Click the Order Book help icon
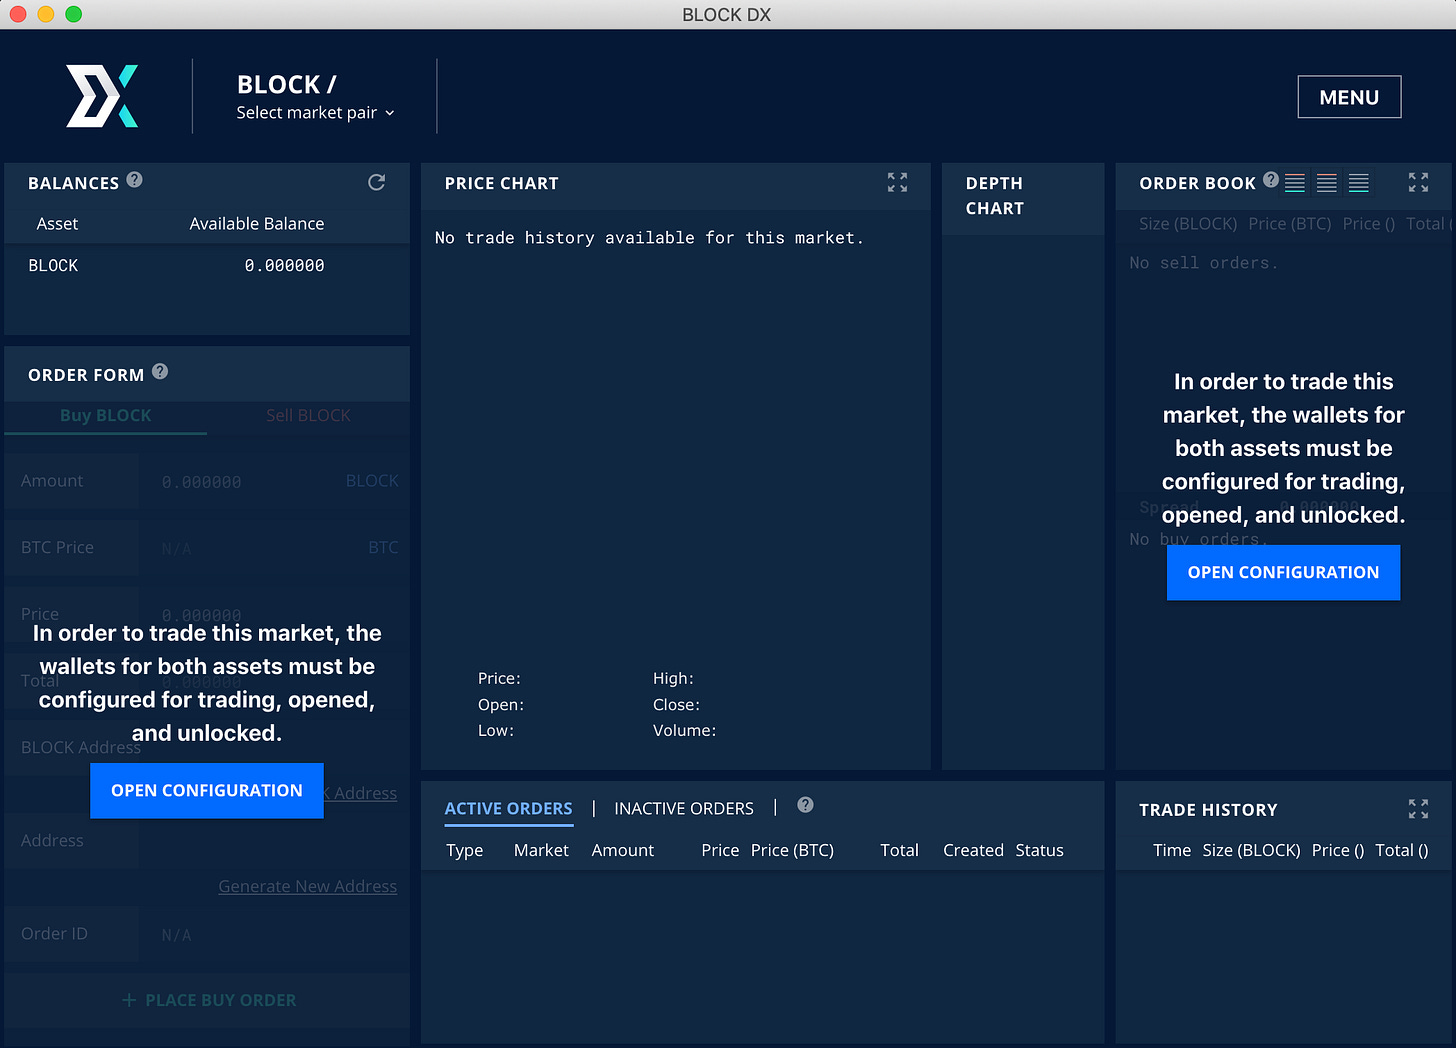Screen dimensions: 1456x1048 [1270, 180]
